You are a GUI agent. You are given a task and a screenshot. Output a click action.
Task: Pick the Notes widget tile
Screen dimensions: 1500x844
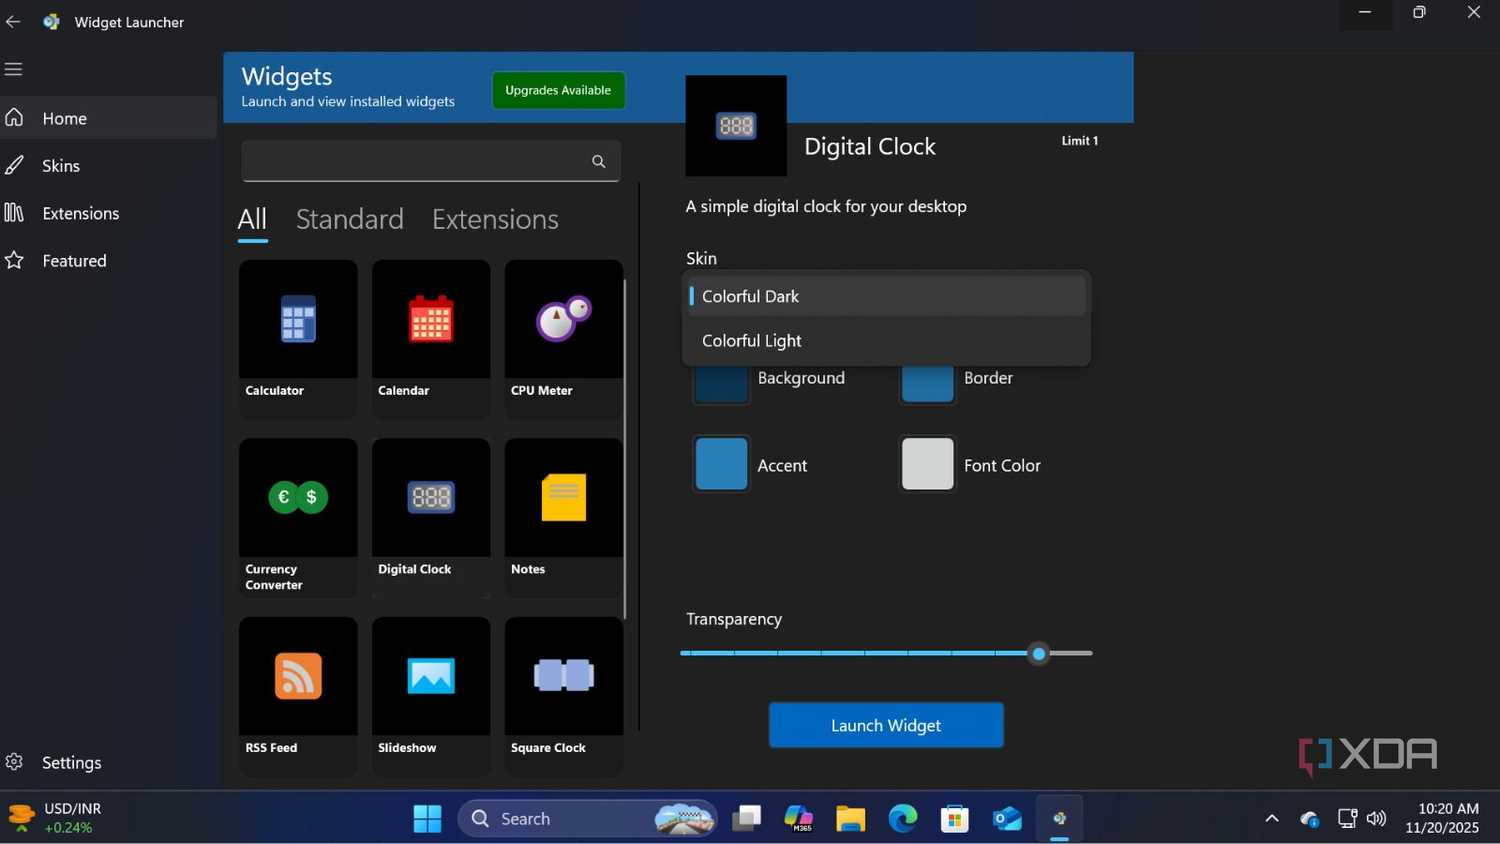(x=564, y=517)
